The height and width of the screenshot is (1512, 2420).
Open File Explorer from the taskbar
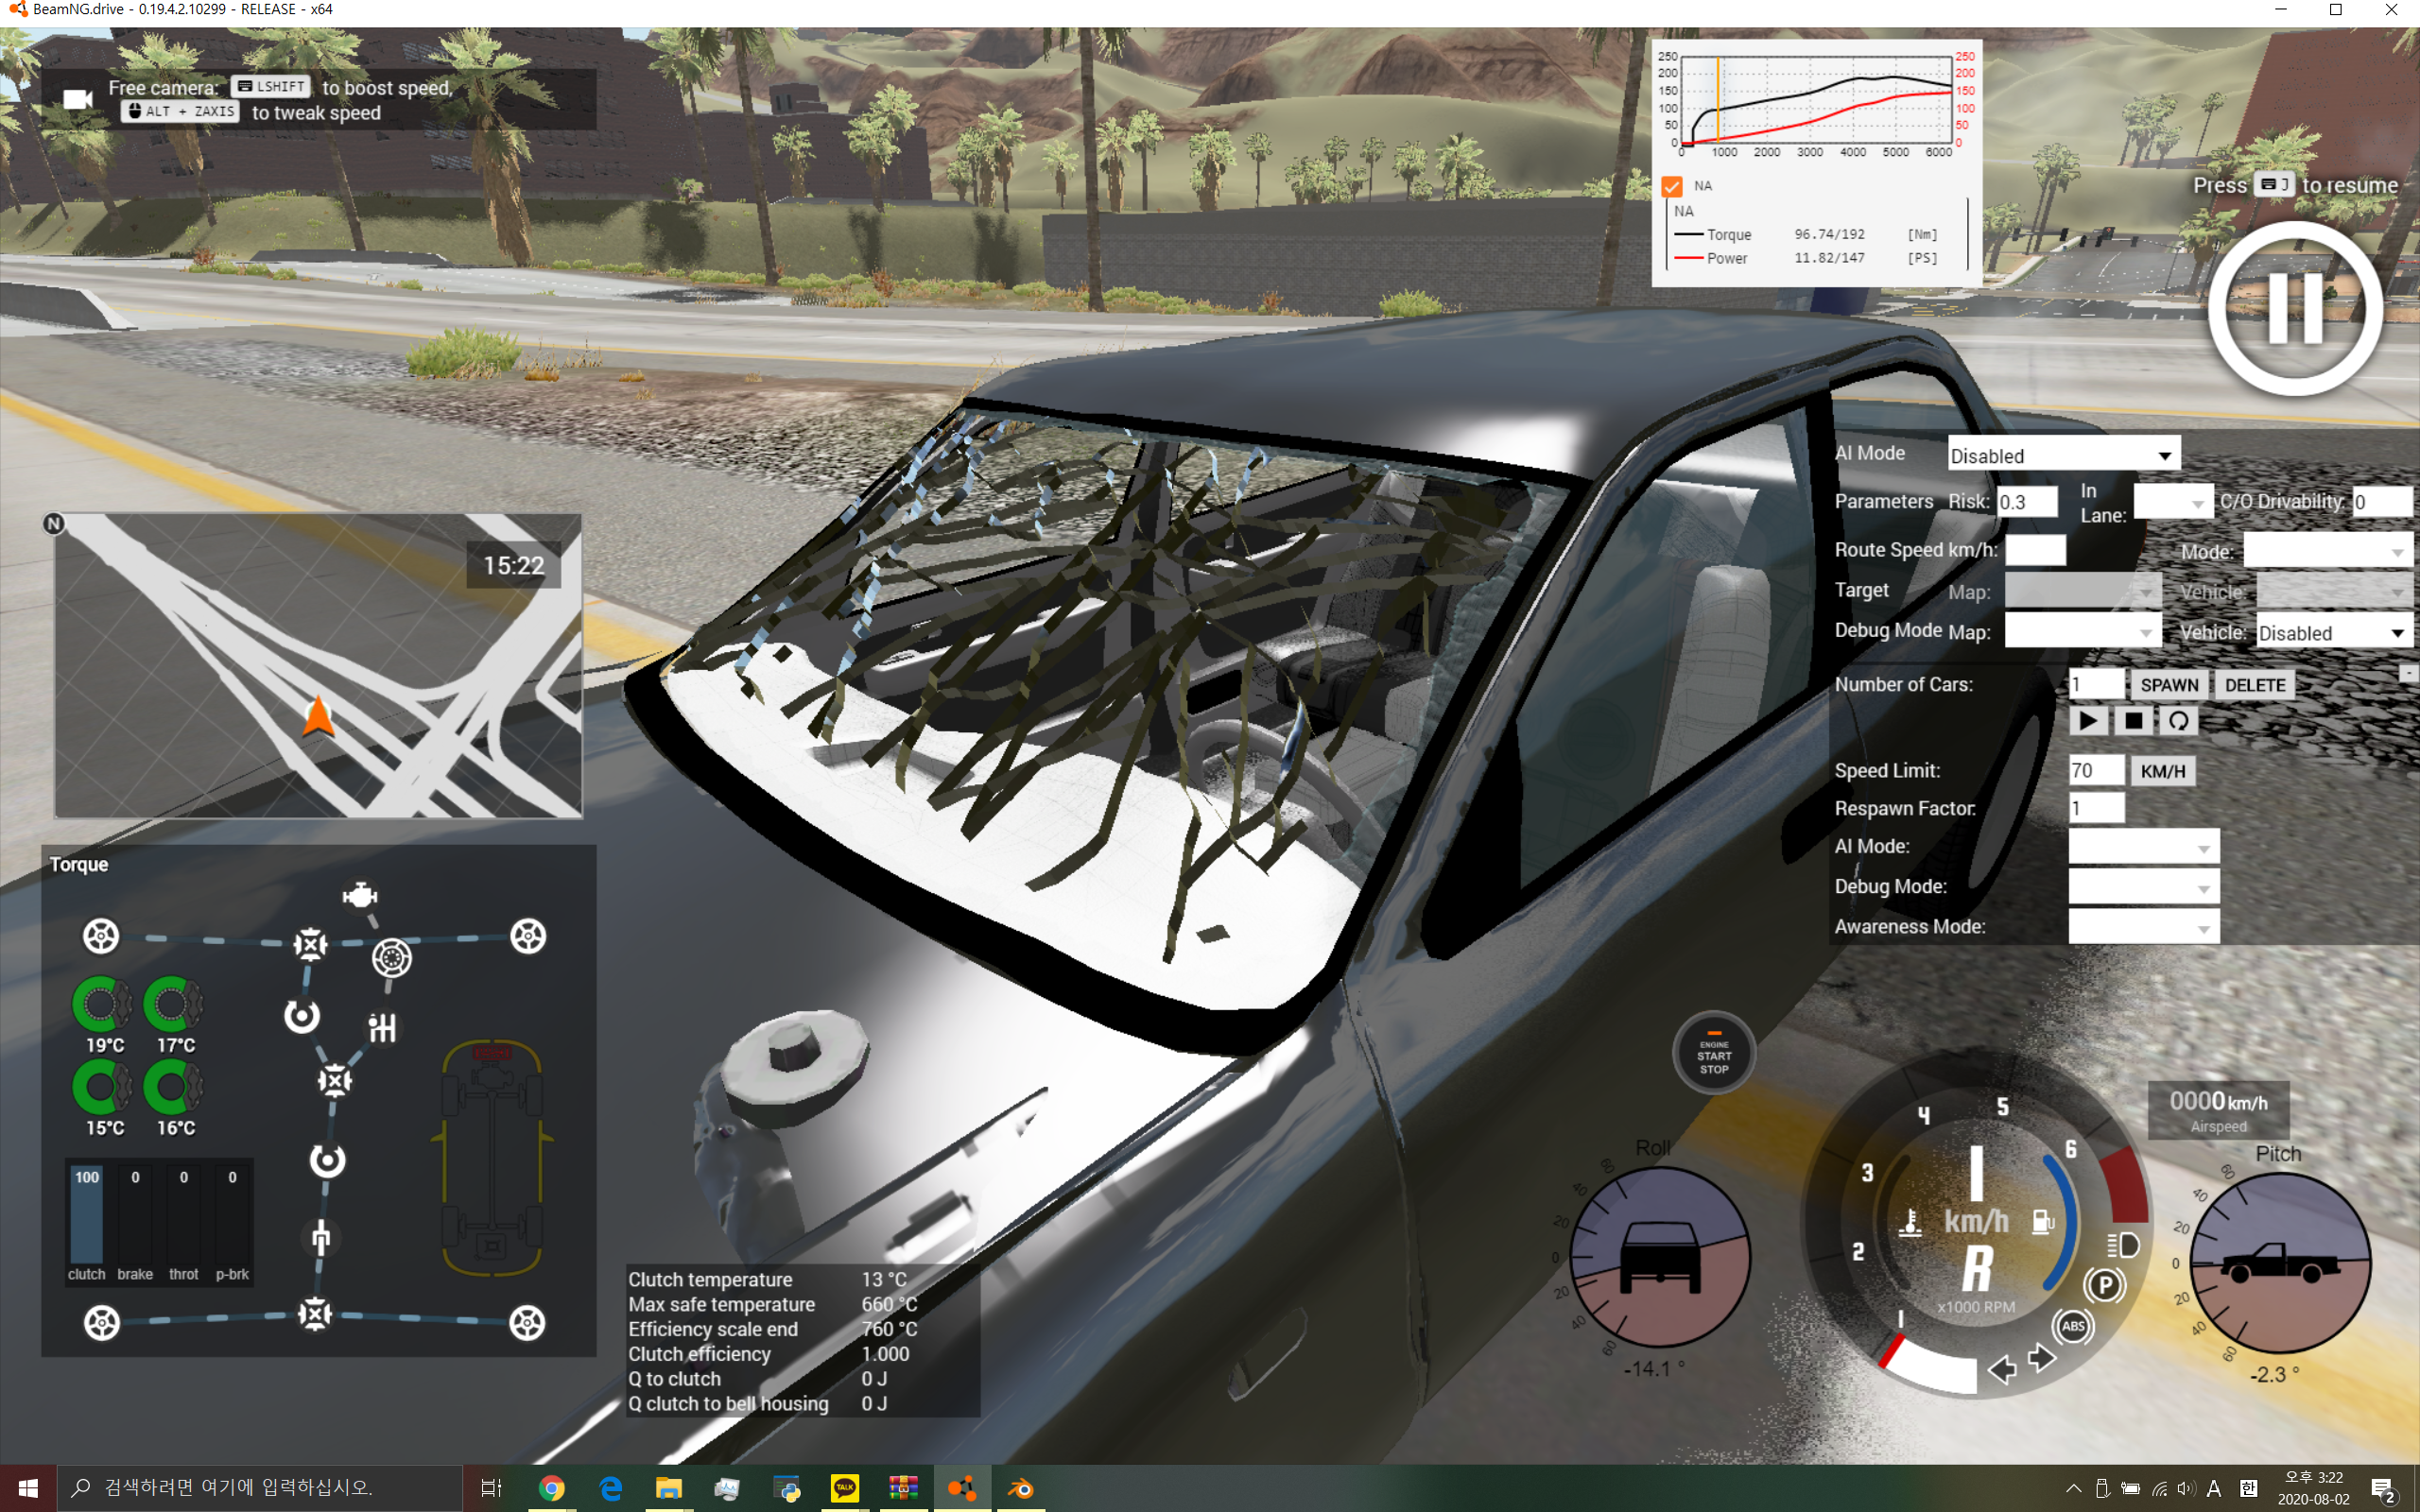point(669,1488)
